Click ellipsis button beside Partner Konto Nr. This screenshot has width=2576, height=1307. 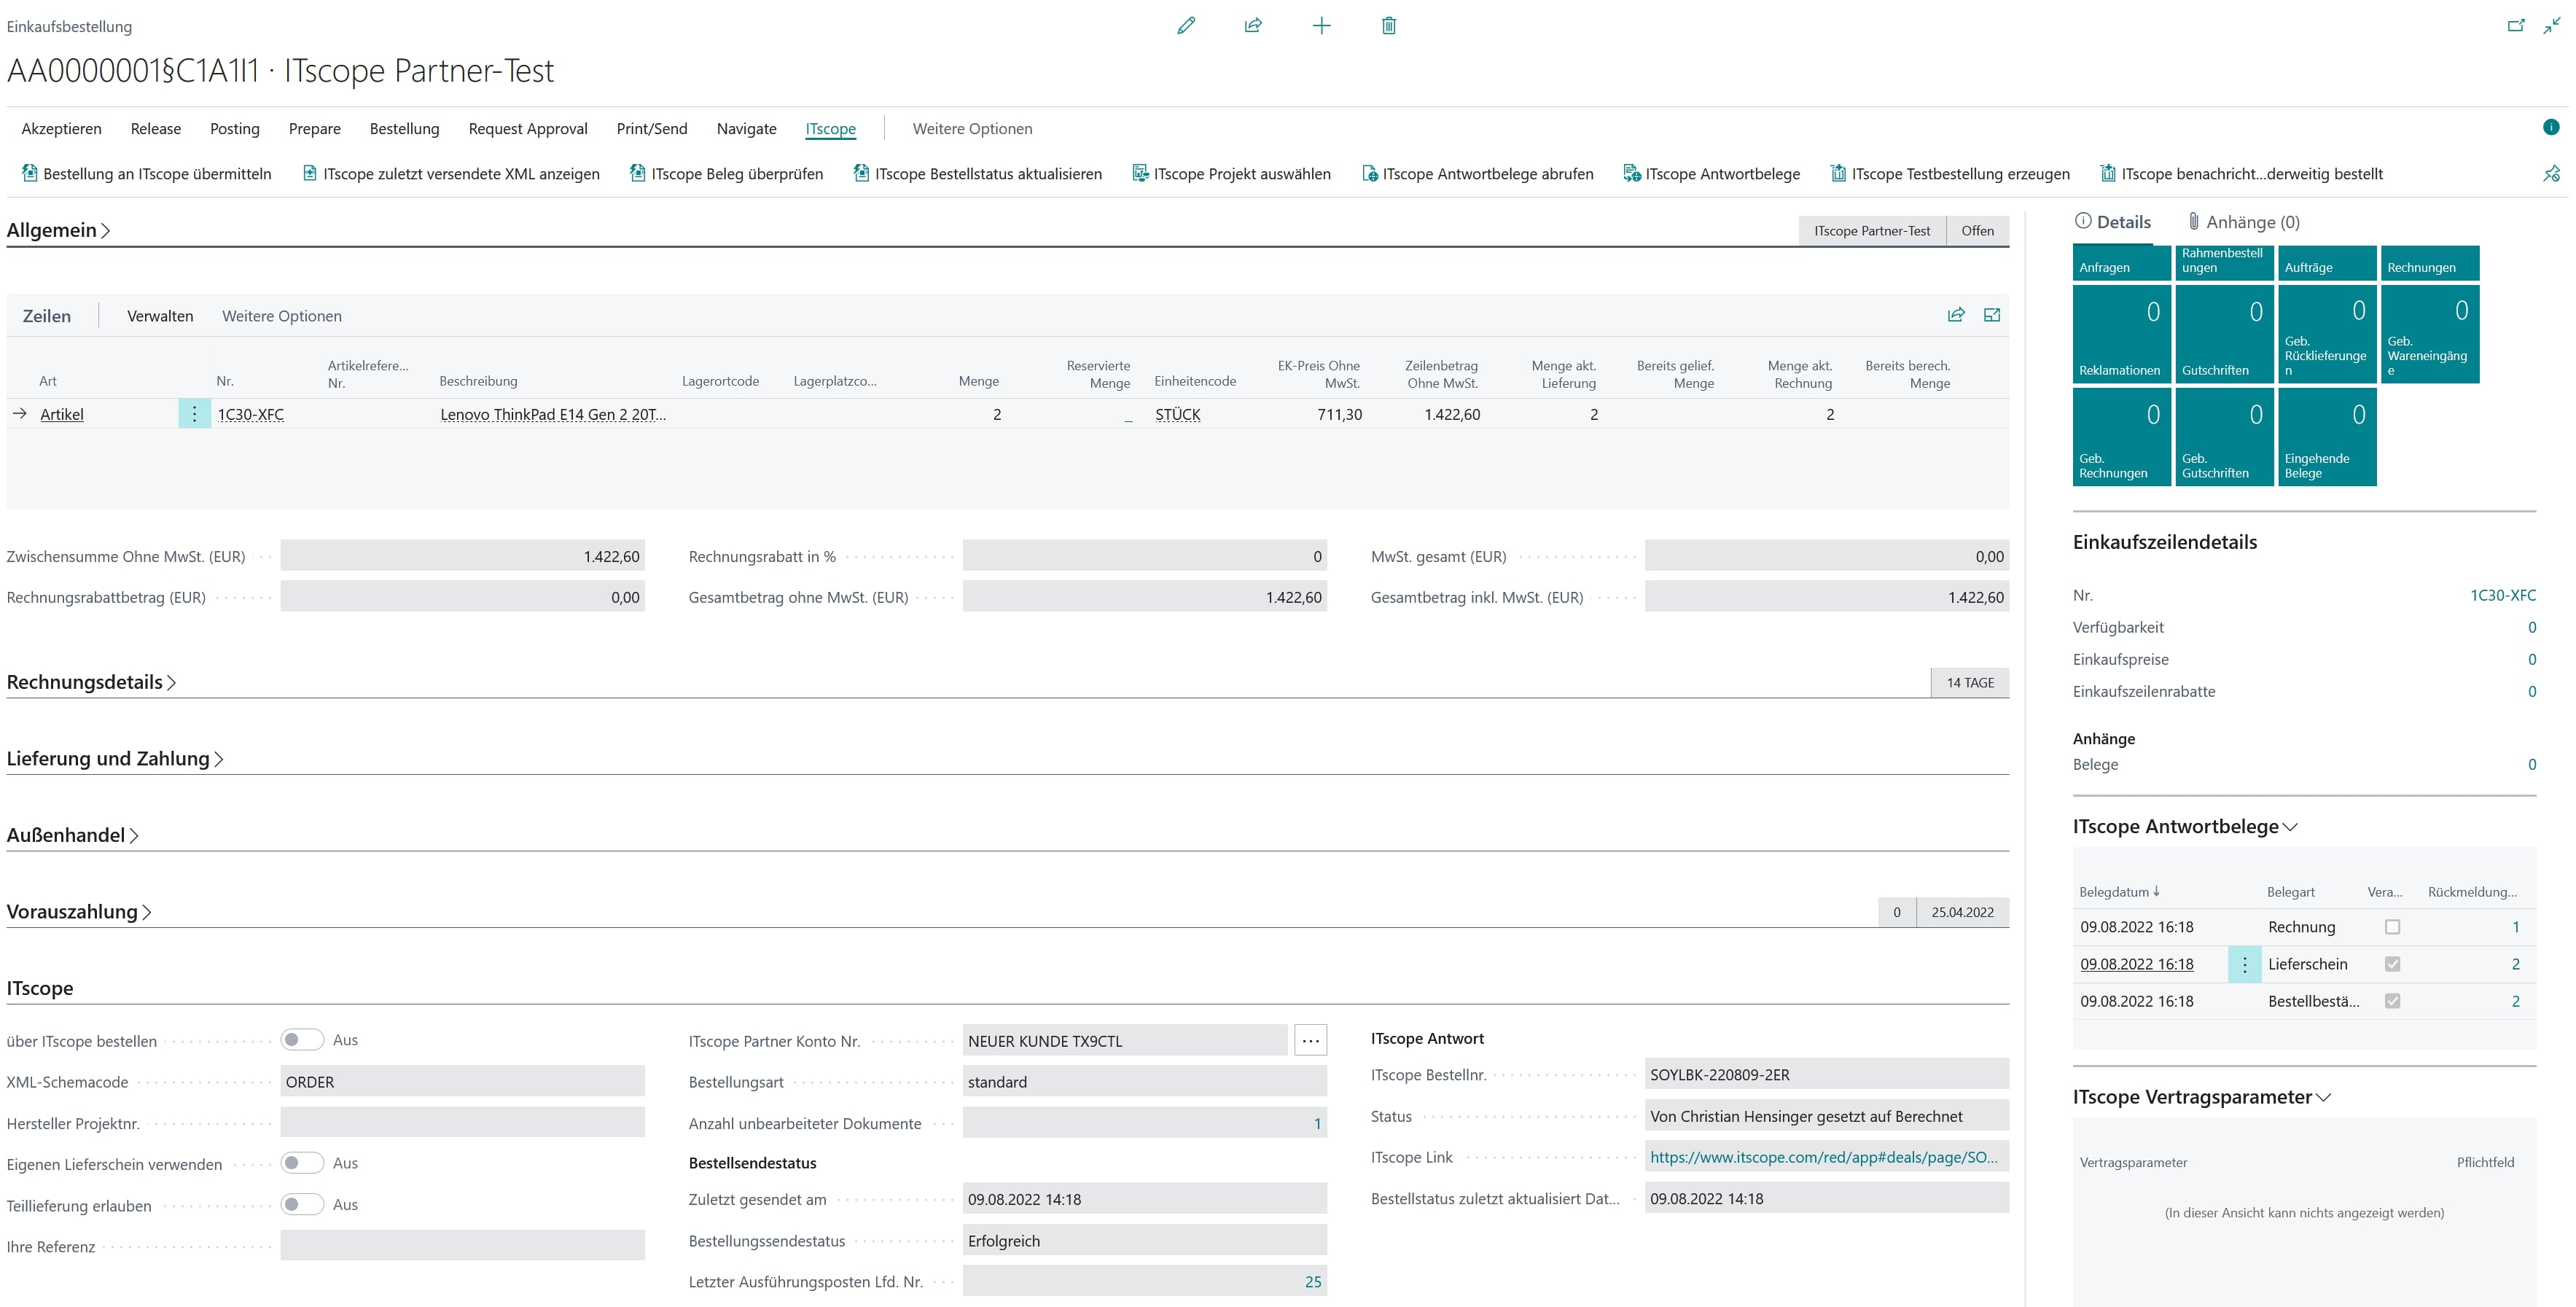1310,1041
